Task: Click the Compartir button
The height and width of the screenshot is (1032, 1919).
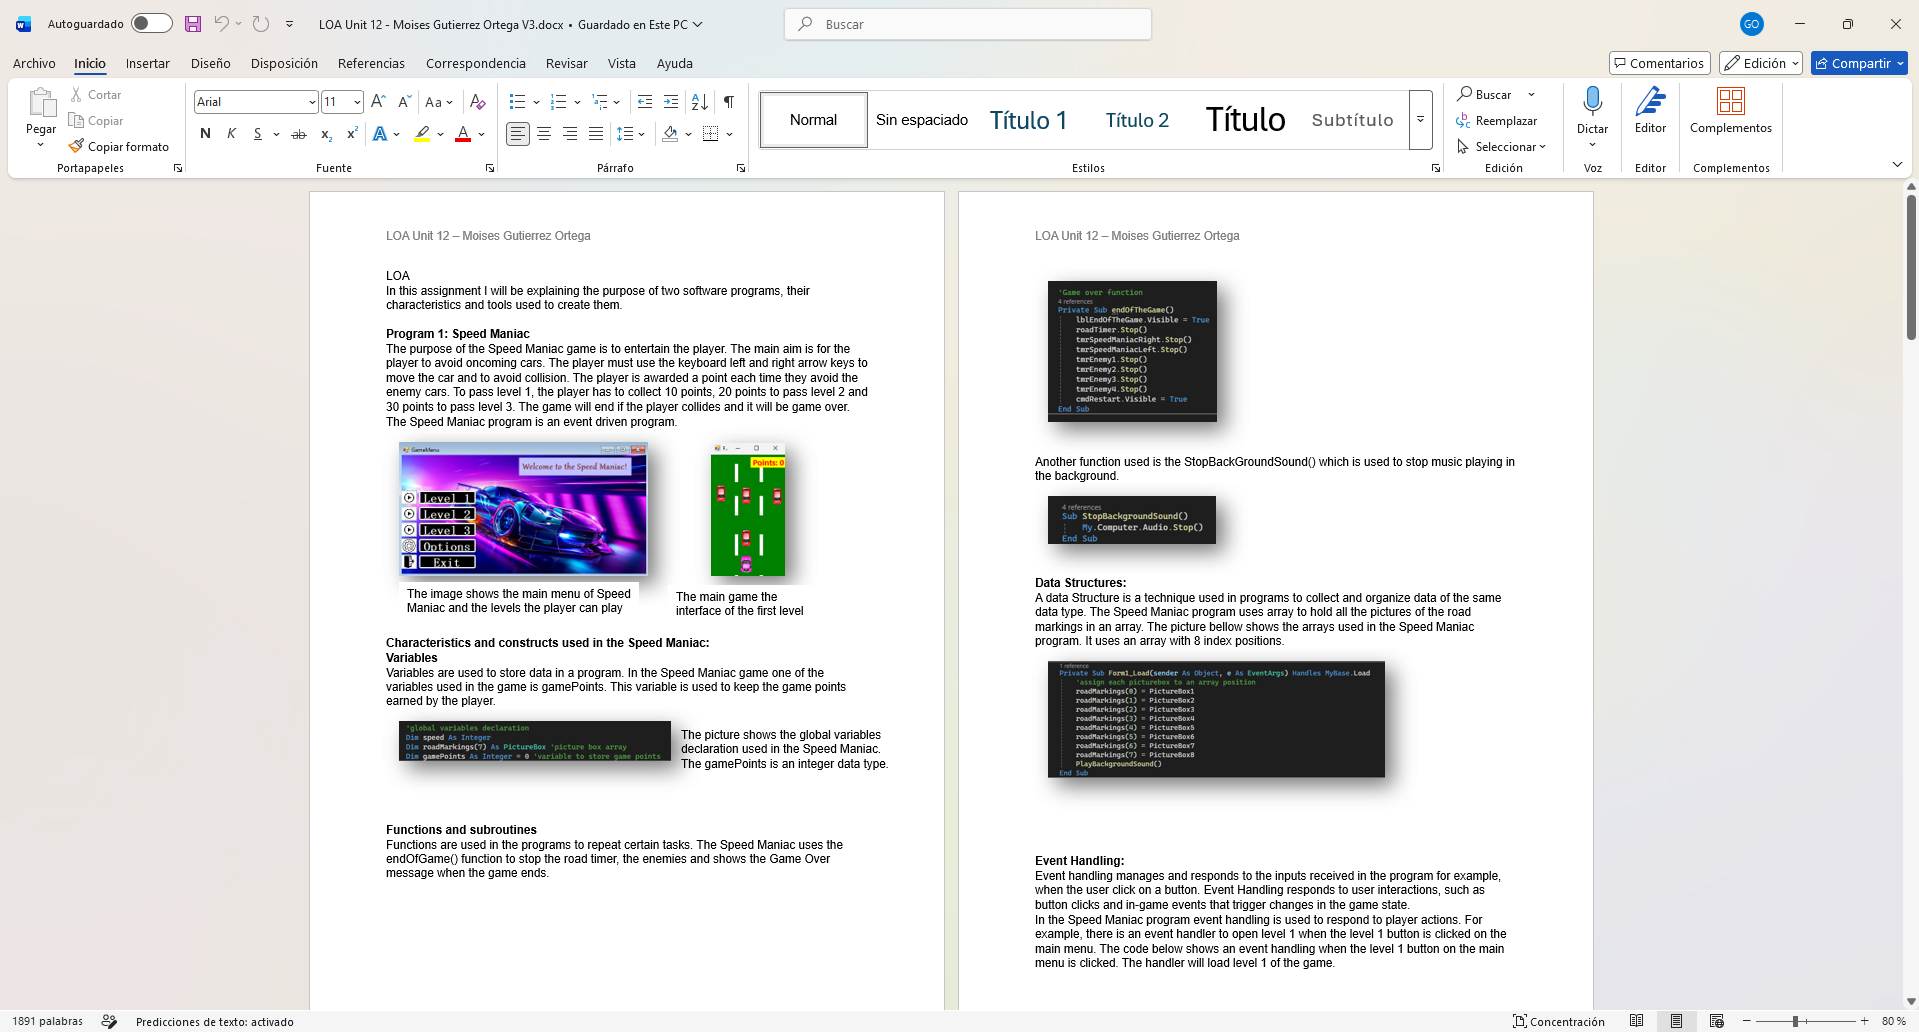Action: pyautogui.click(x=1859, y=63)
